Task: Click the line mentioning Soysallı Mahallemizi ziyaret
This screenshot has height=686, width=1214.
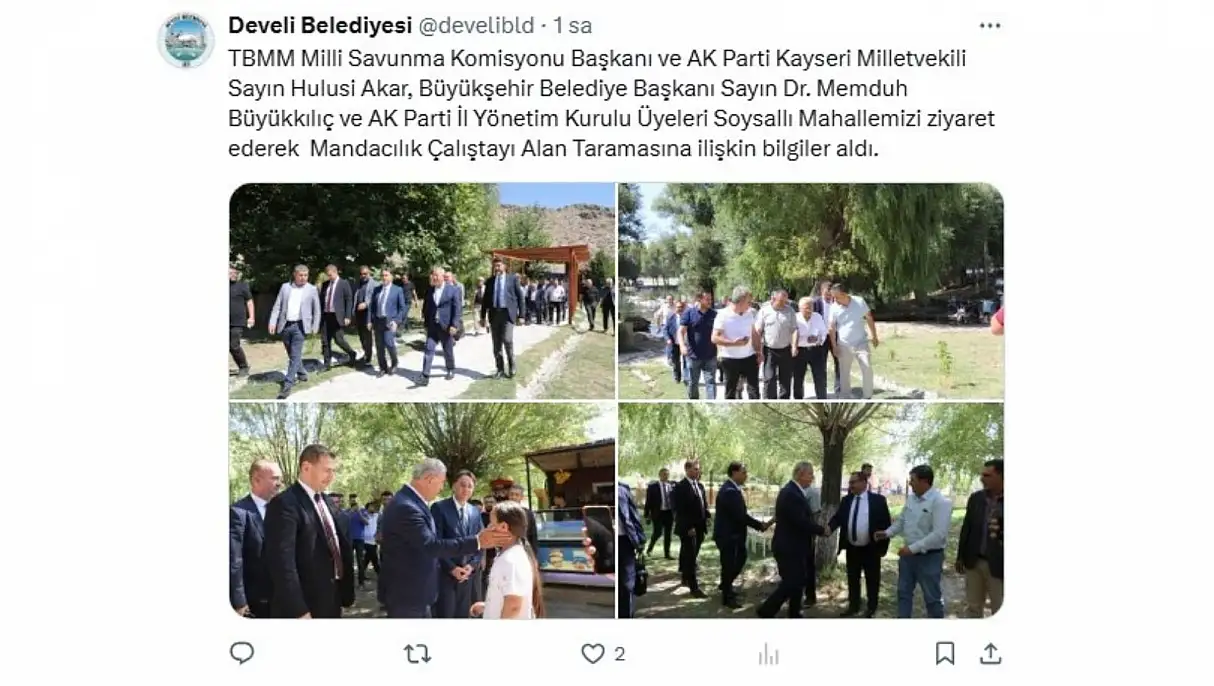Action: (611, 119)
